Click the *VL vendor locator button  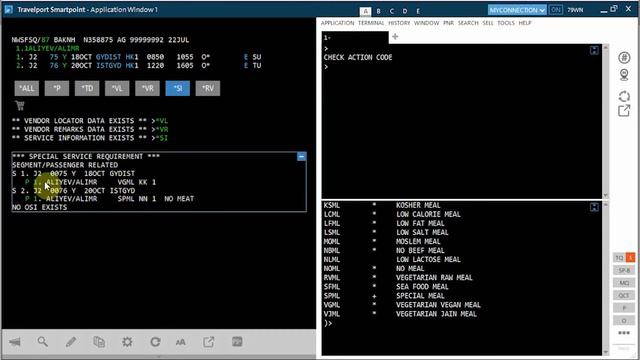coord(117,88)
